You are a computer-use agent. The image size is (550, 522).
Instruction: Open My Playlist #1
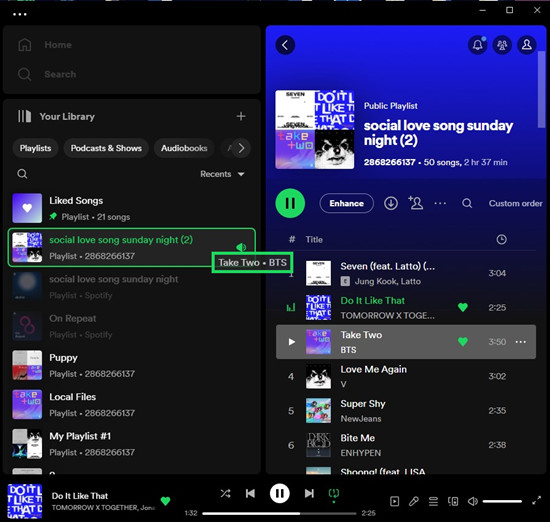132,444
